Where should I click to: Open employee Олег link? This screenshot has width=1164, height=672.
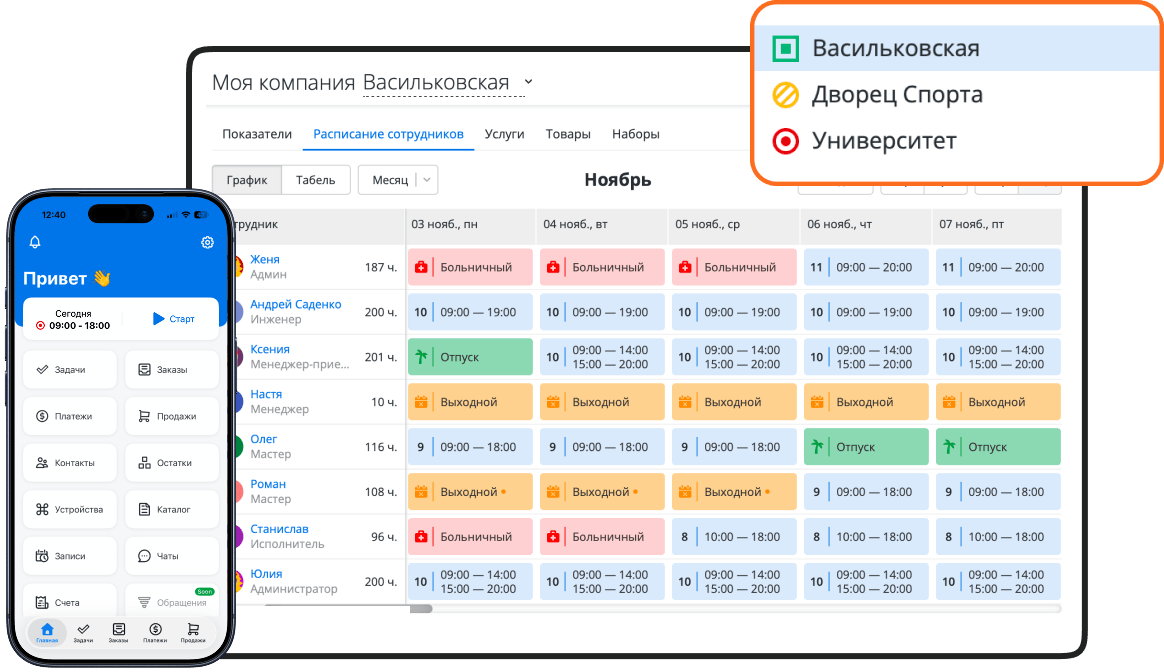(264, 439)
